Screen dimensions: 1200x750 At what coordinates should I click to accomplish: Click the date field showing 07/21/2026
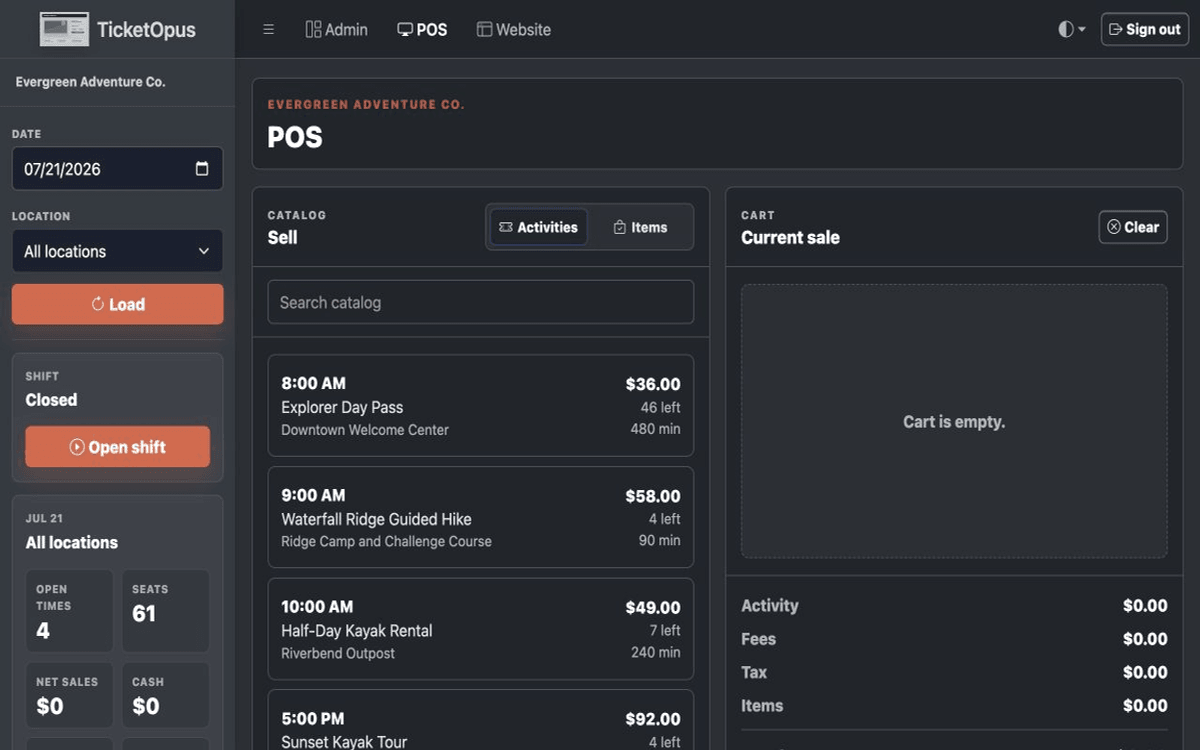click(x=117, y=169)
